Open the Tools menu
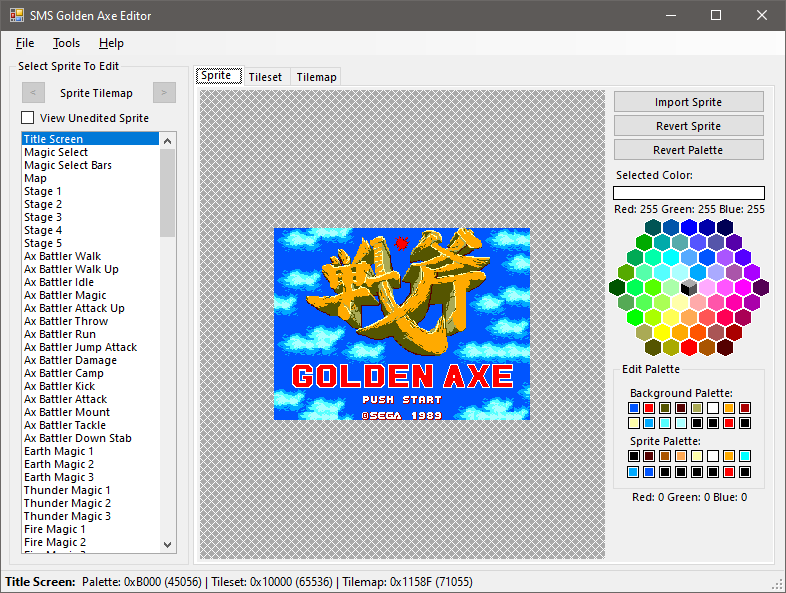 (66, 43)
